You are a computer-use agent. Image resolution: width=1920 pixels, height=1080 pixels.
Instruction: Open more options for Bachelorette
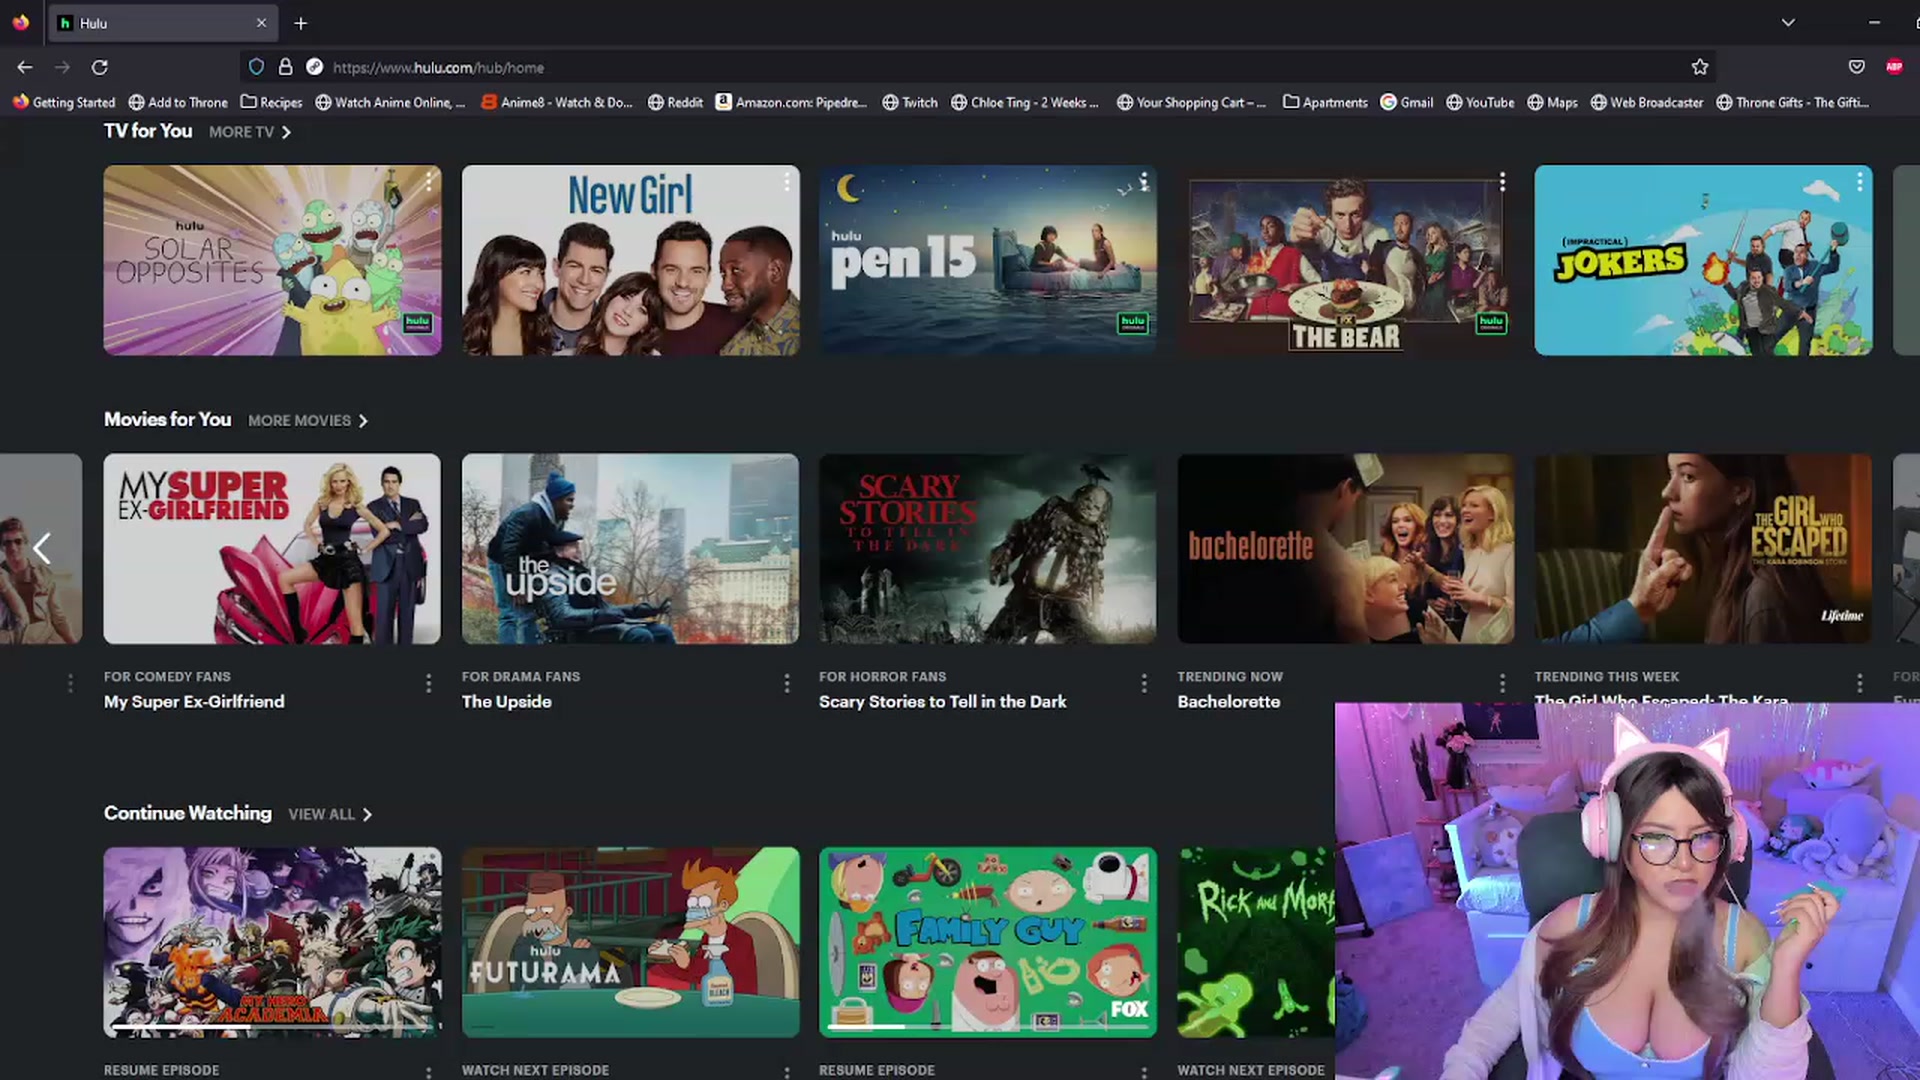[1502, 683]
